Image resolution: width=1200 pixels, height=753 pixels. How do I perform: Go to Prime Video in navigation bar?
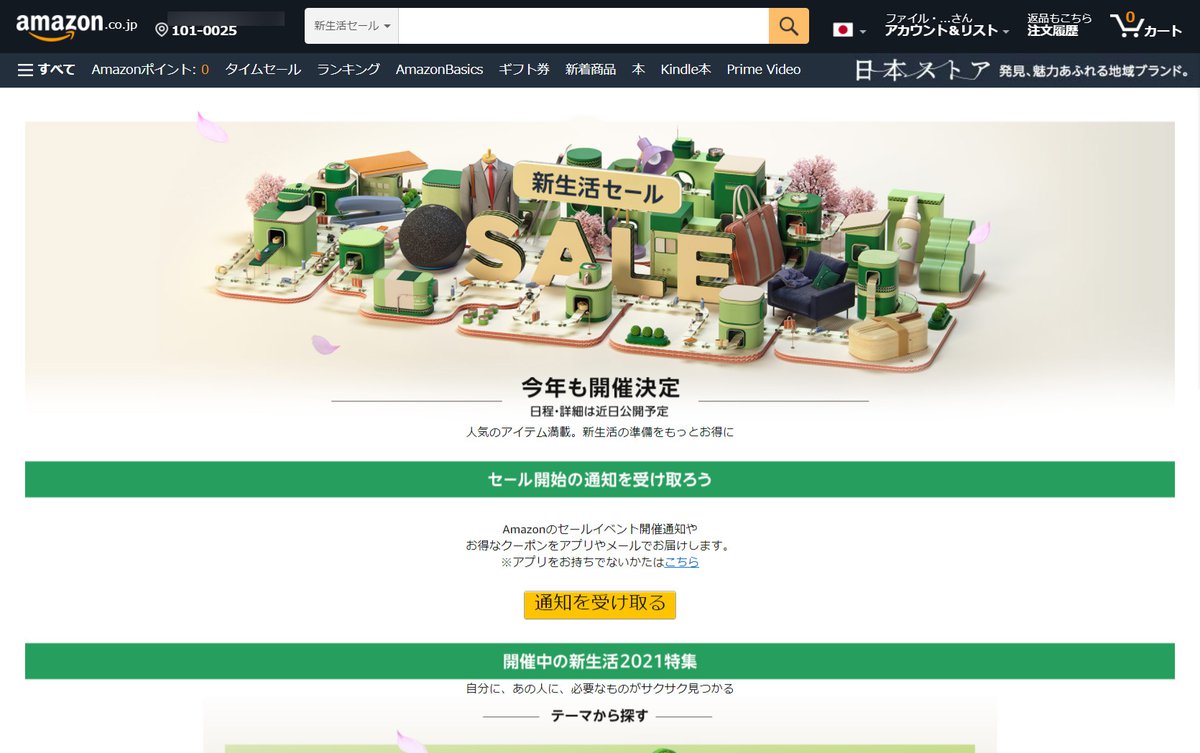tap(763, 69)
